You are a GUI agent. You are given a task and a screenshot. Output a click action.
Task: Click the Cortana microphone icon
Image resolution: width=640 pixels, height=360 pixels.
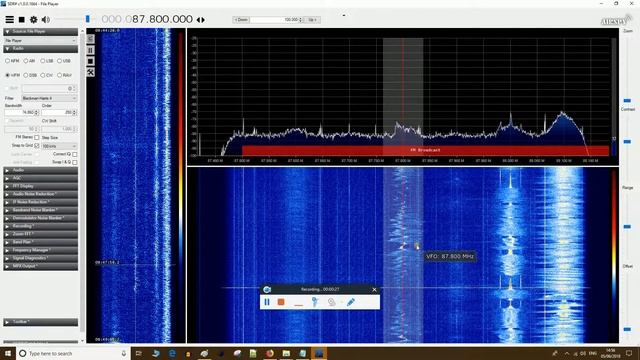pos(124,353)
